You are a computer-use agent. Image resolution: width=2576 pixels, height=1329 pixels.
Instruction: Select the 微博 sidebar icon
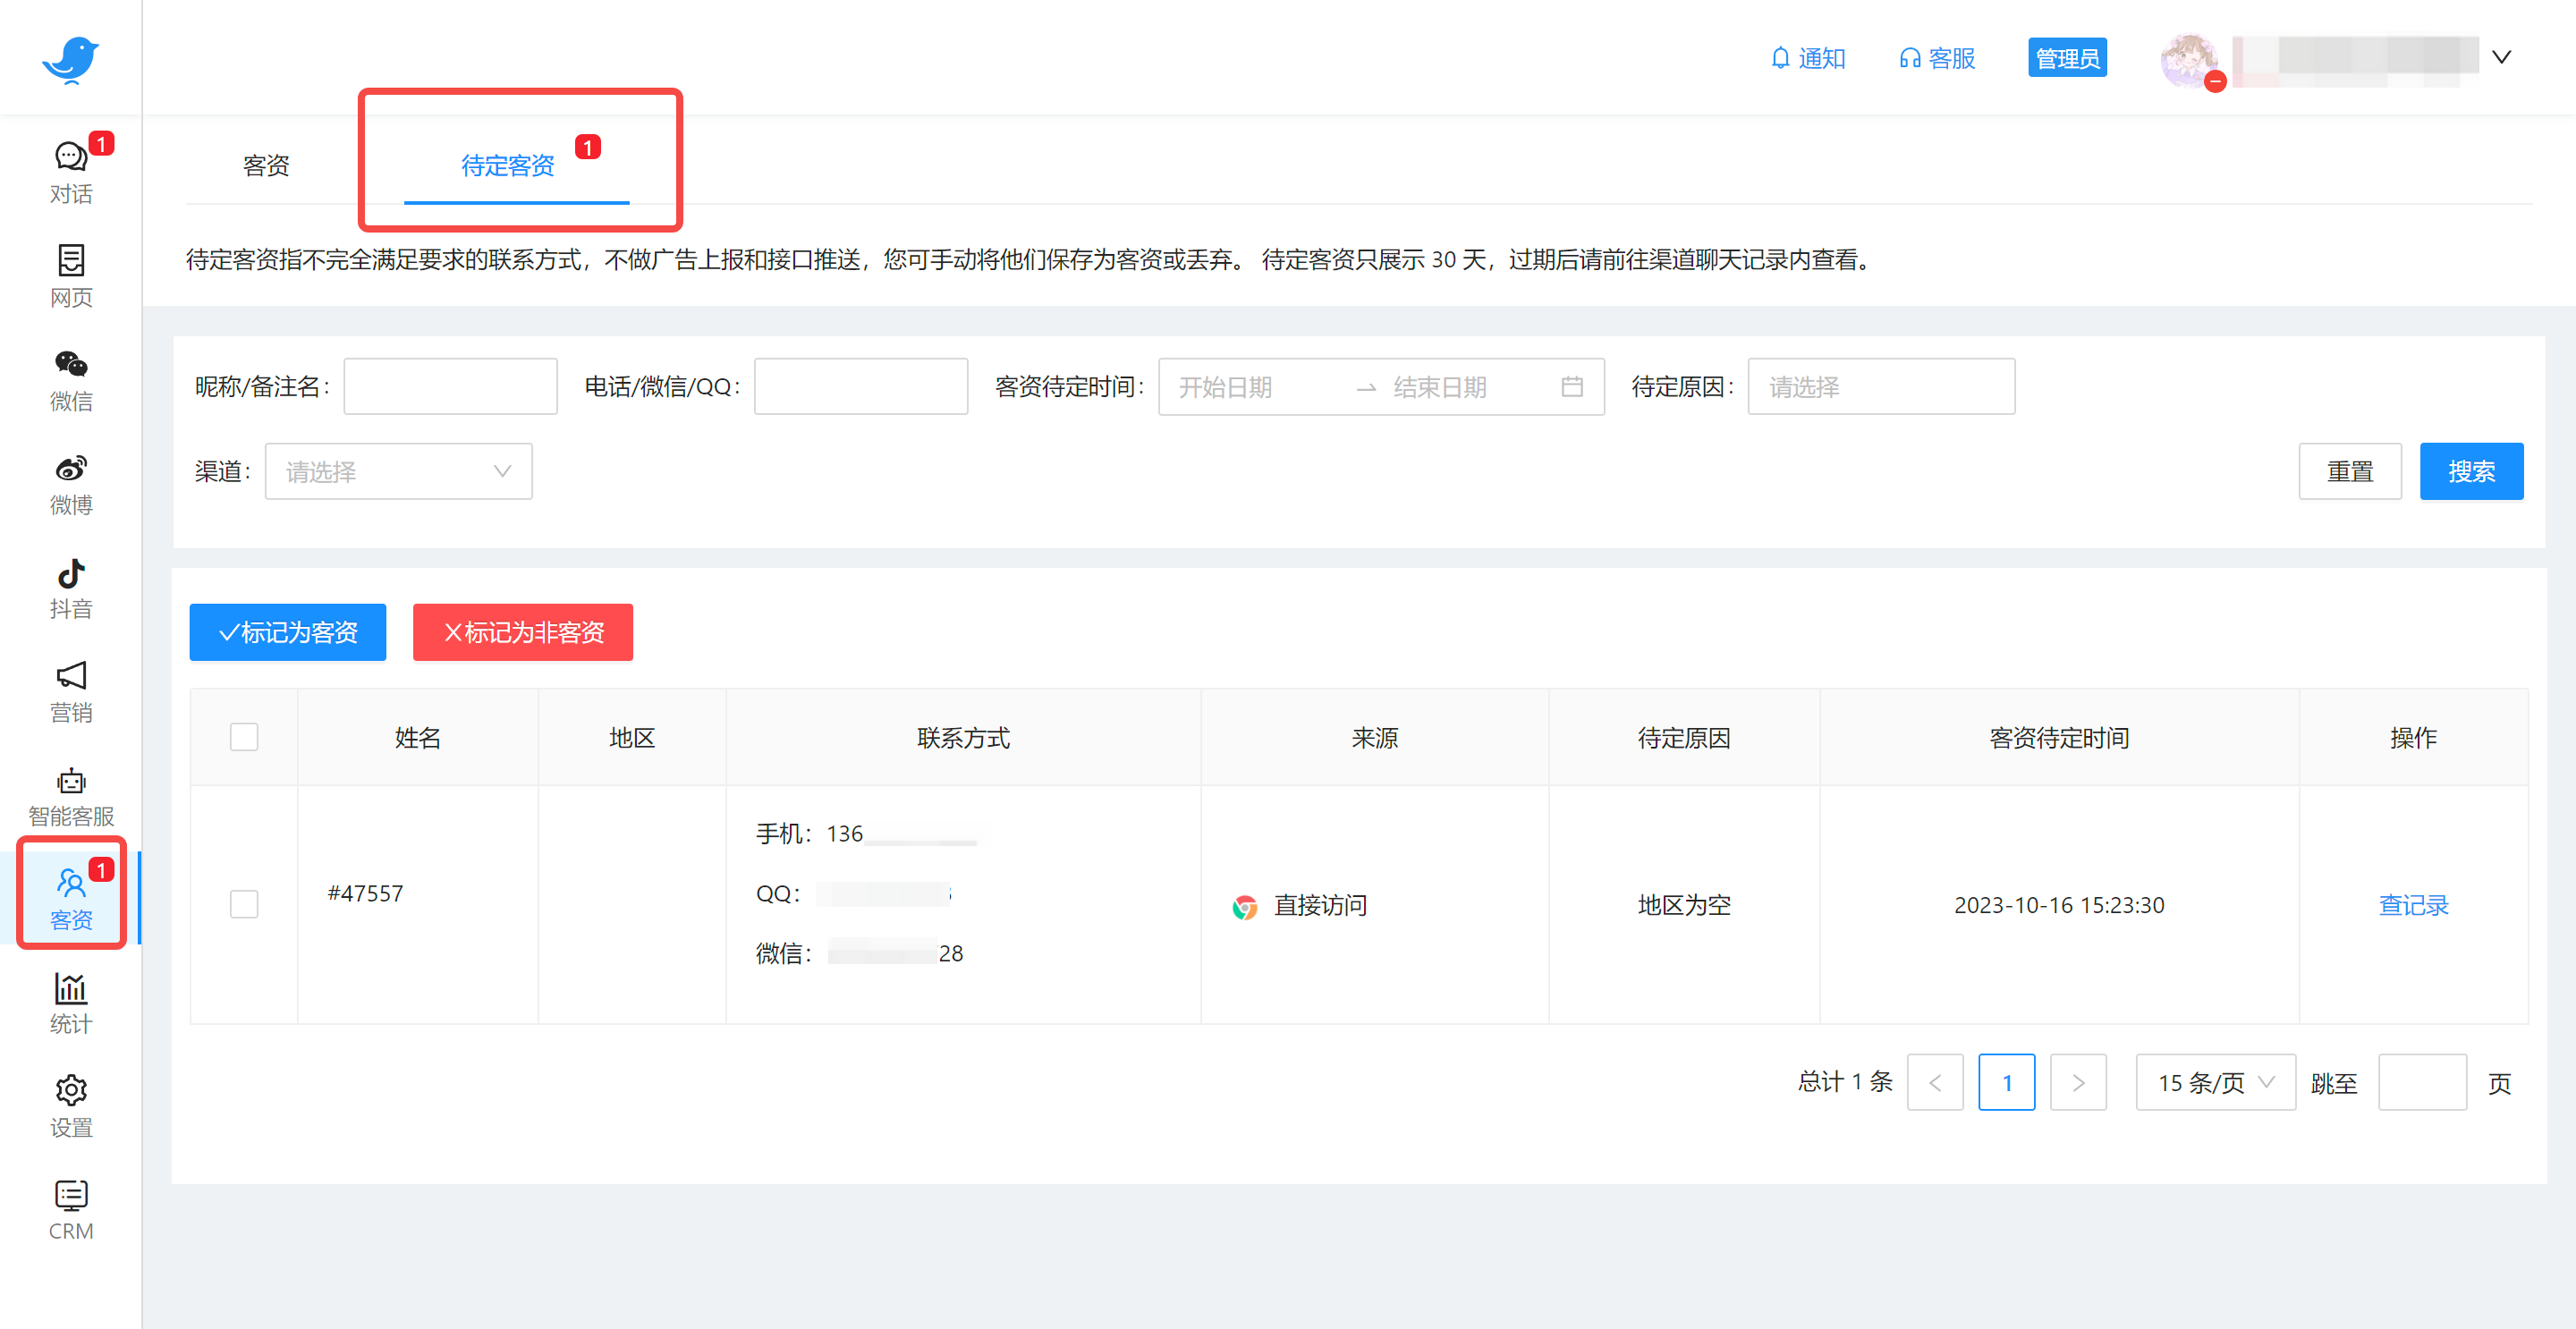pos(70,484)
